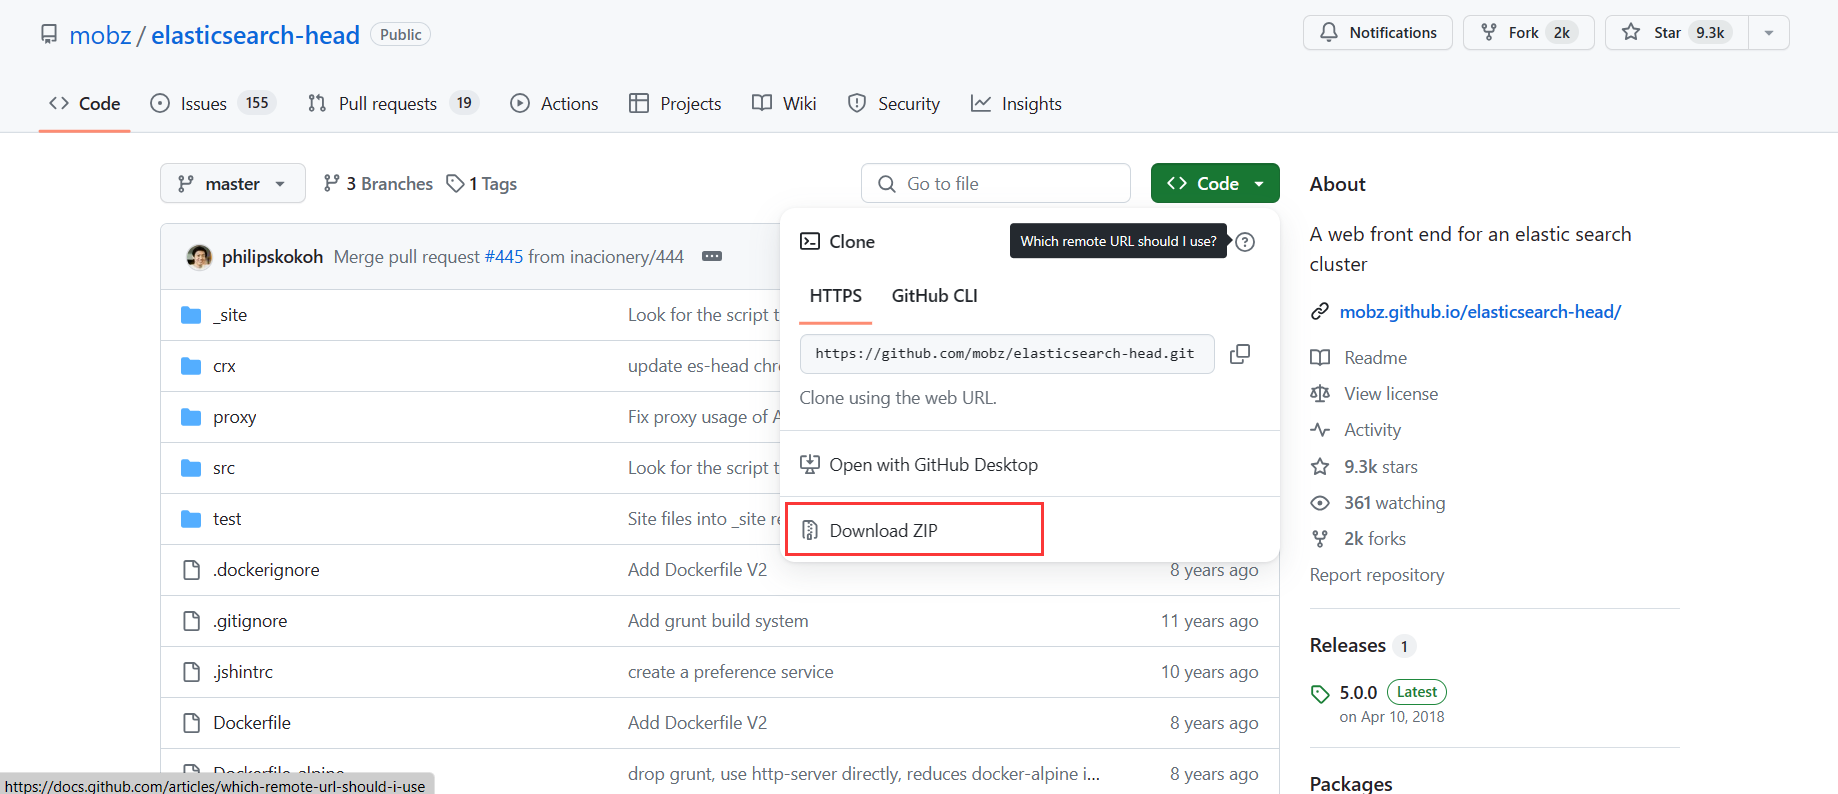
Task: Open the View license link
Action: [x=1391, y=394]
